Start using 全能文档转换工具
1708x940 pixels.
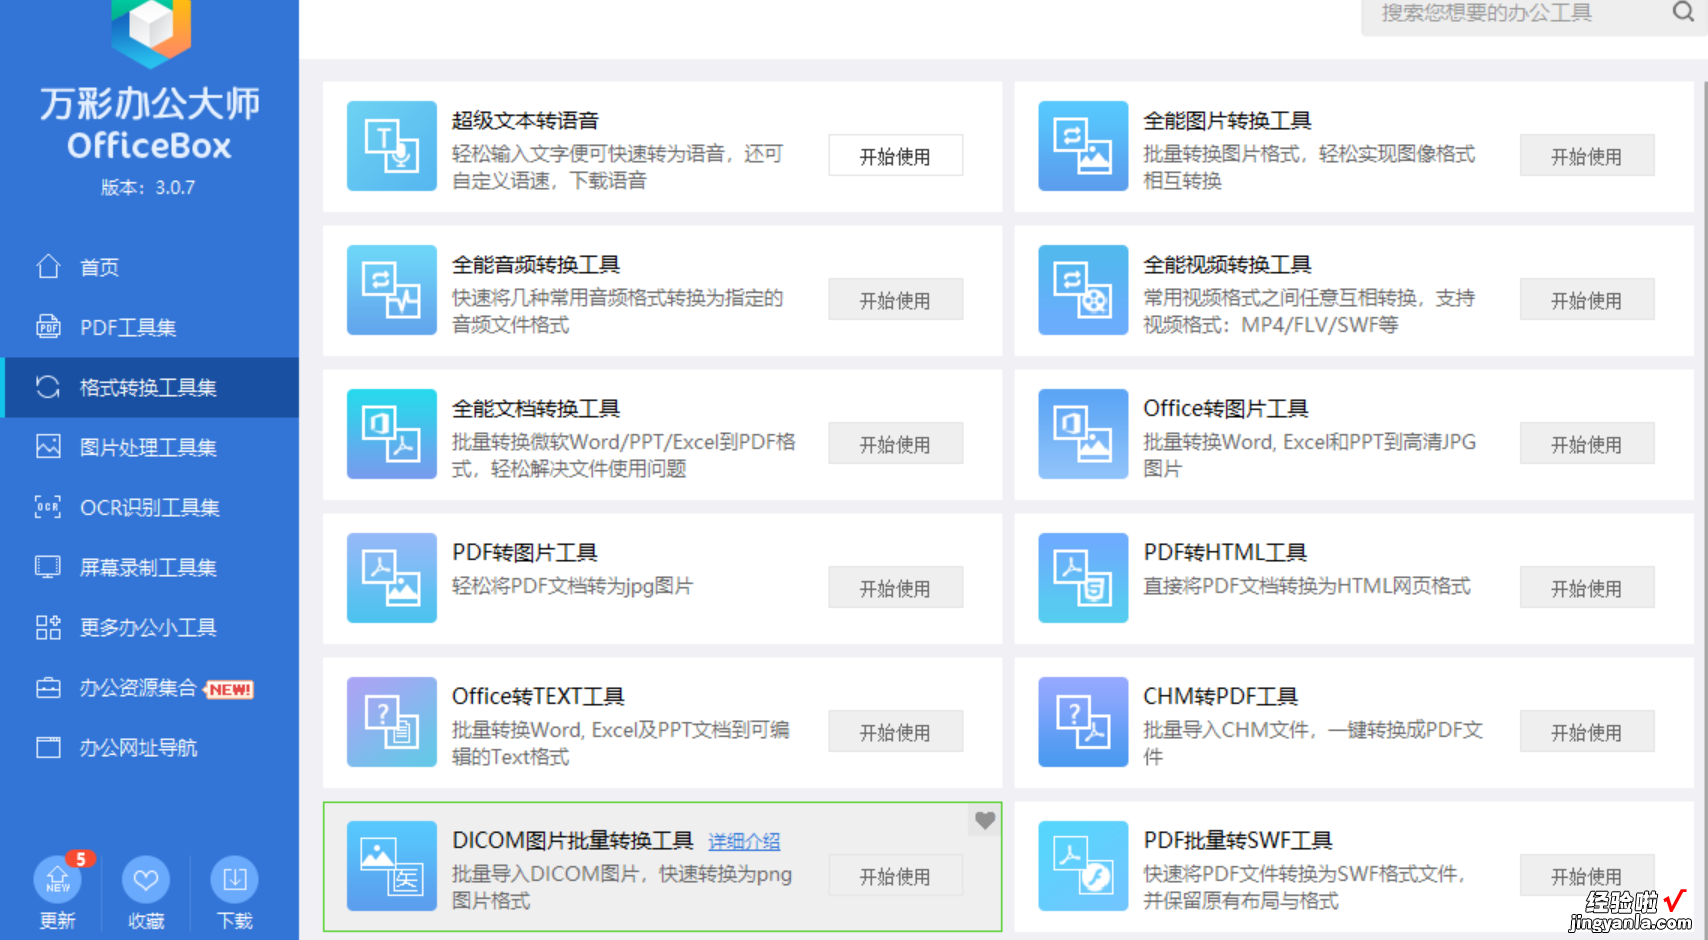coord(896,444)
